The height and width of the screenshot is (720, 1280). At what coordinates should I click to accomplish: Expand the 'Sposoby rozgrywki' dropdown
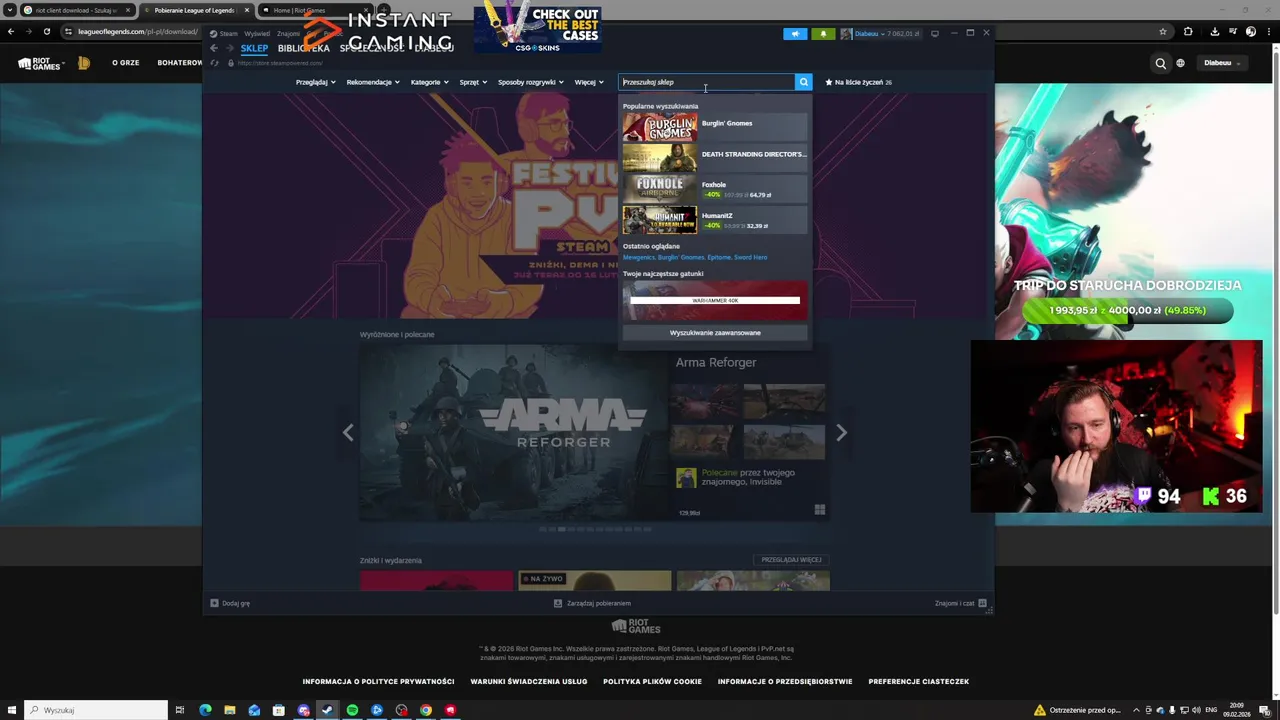tap(530, 82)
